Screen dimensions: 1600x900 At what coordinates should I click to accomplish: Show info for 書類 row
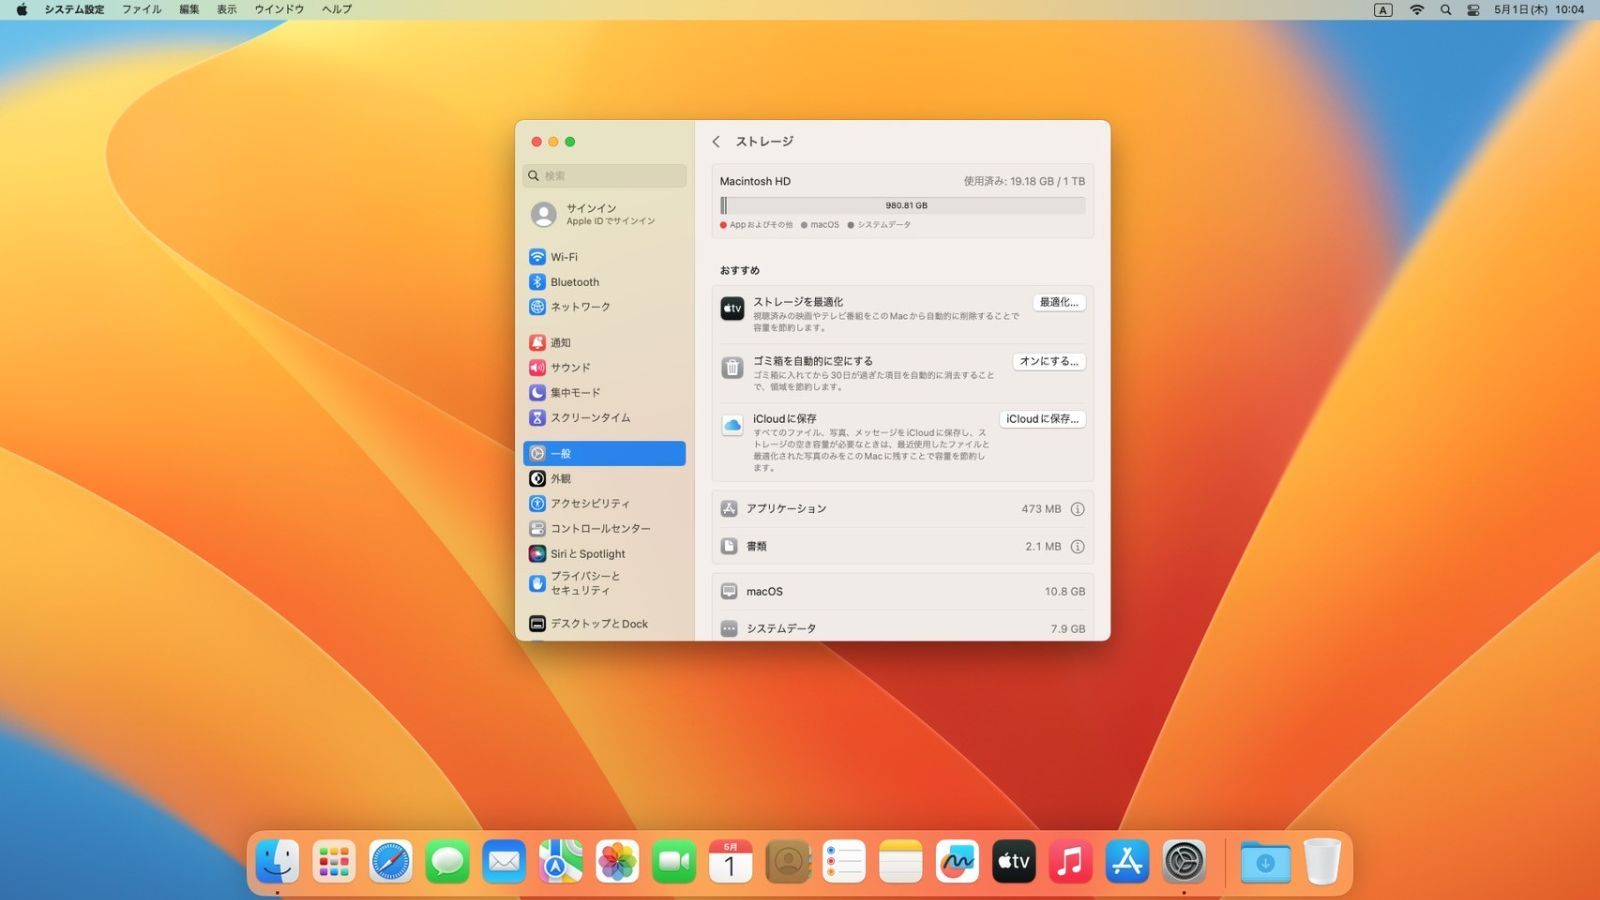pos(1077,546)
